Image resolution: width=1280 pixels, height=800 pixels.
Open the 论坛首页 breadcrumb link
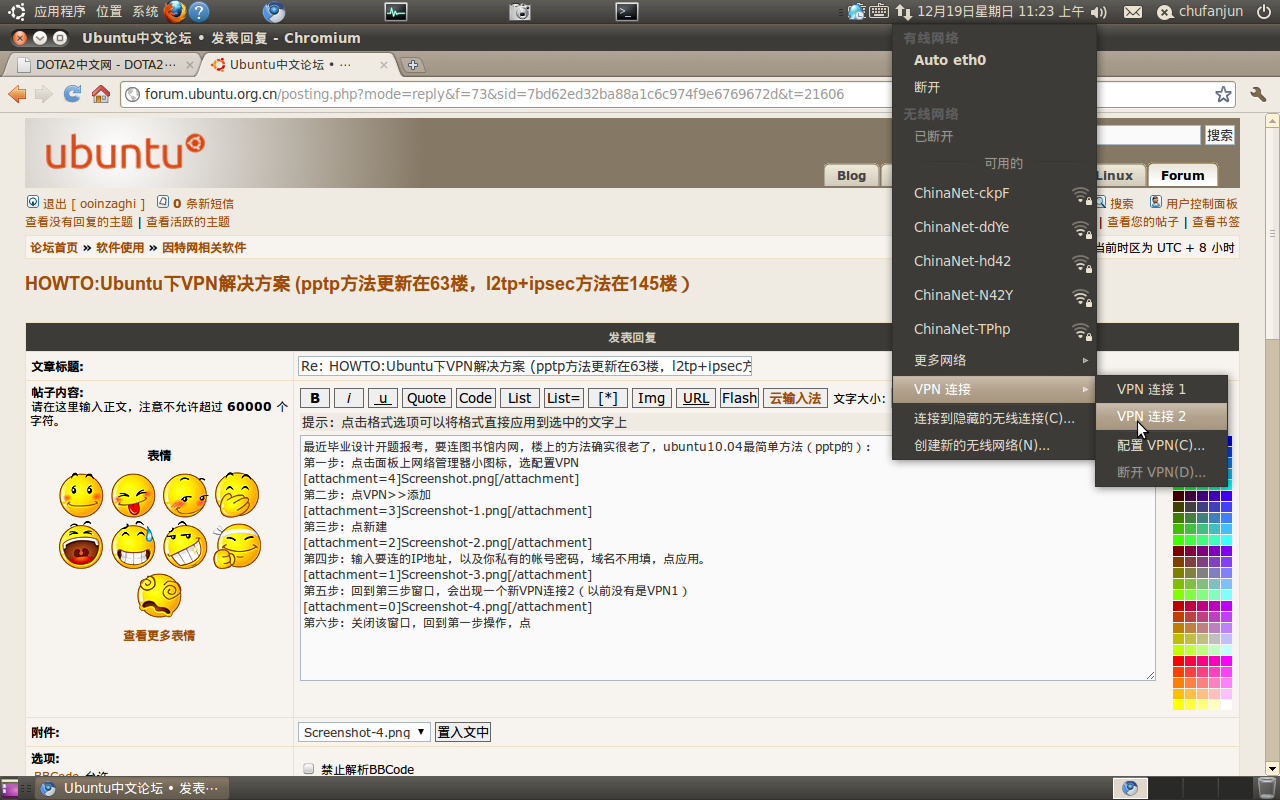54,248
